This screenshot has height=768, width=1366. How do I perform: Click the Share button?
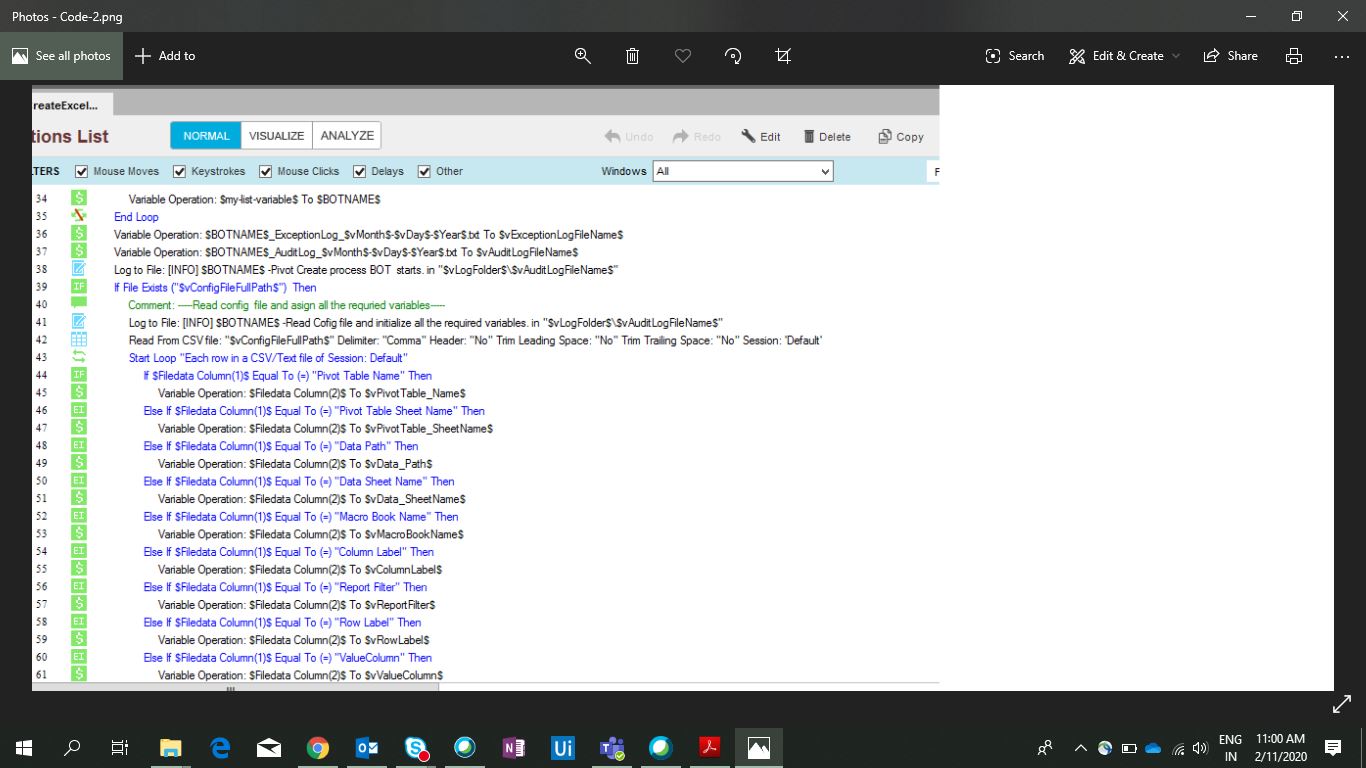click(1231, 56)
